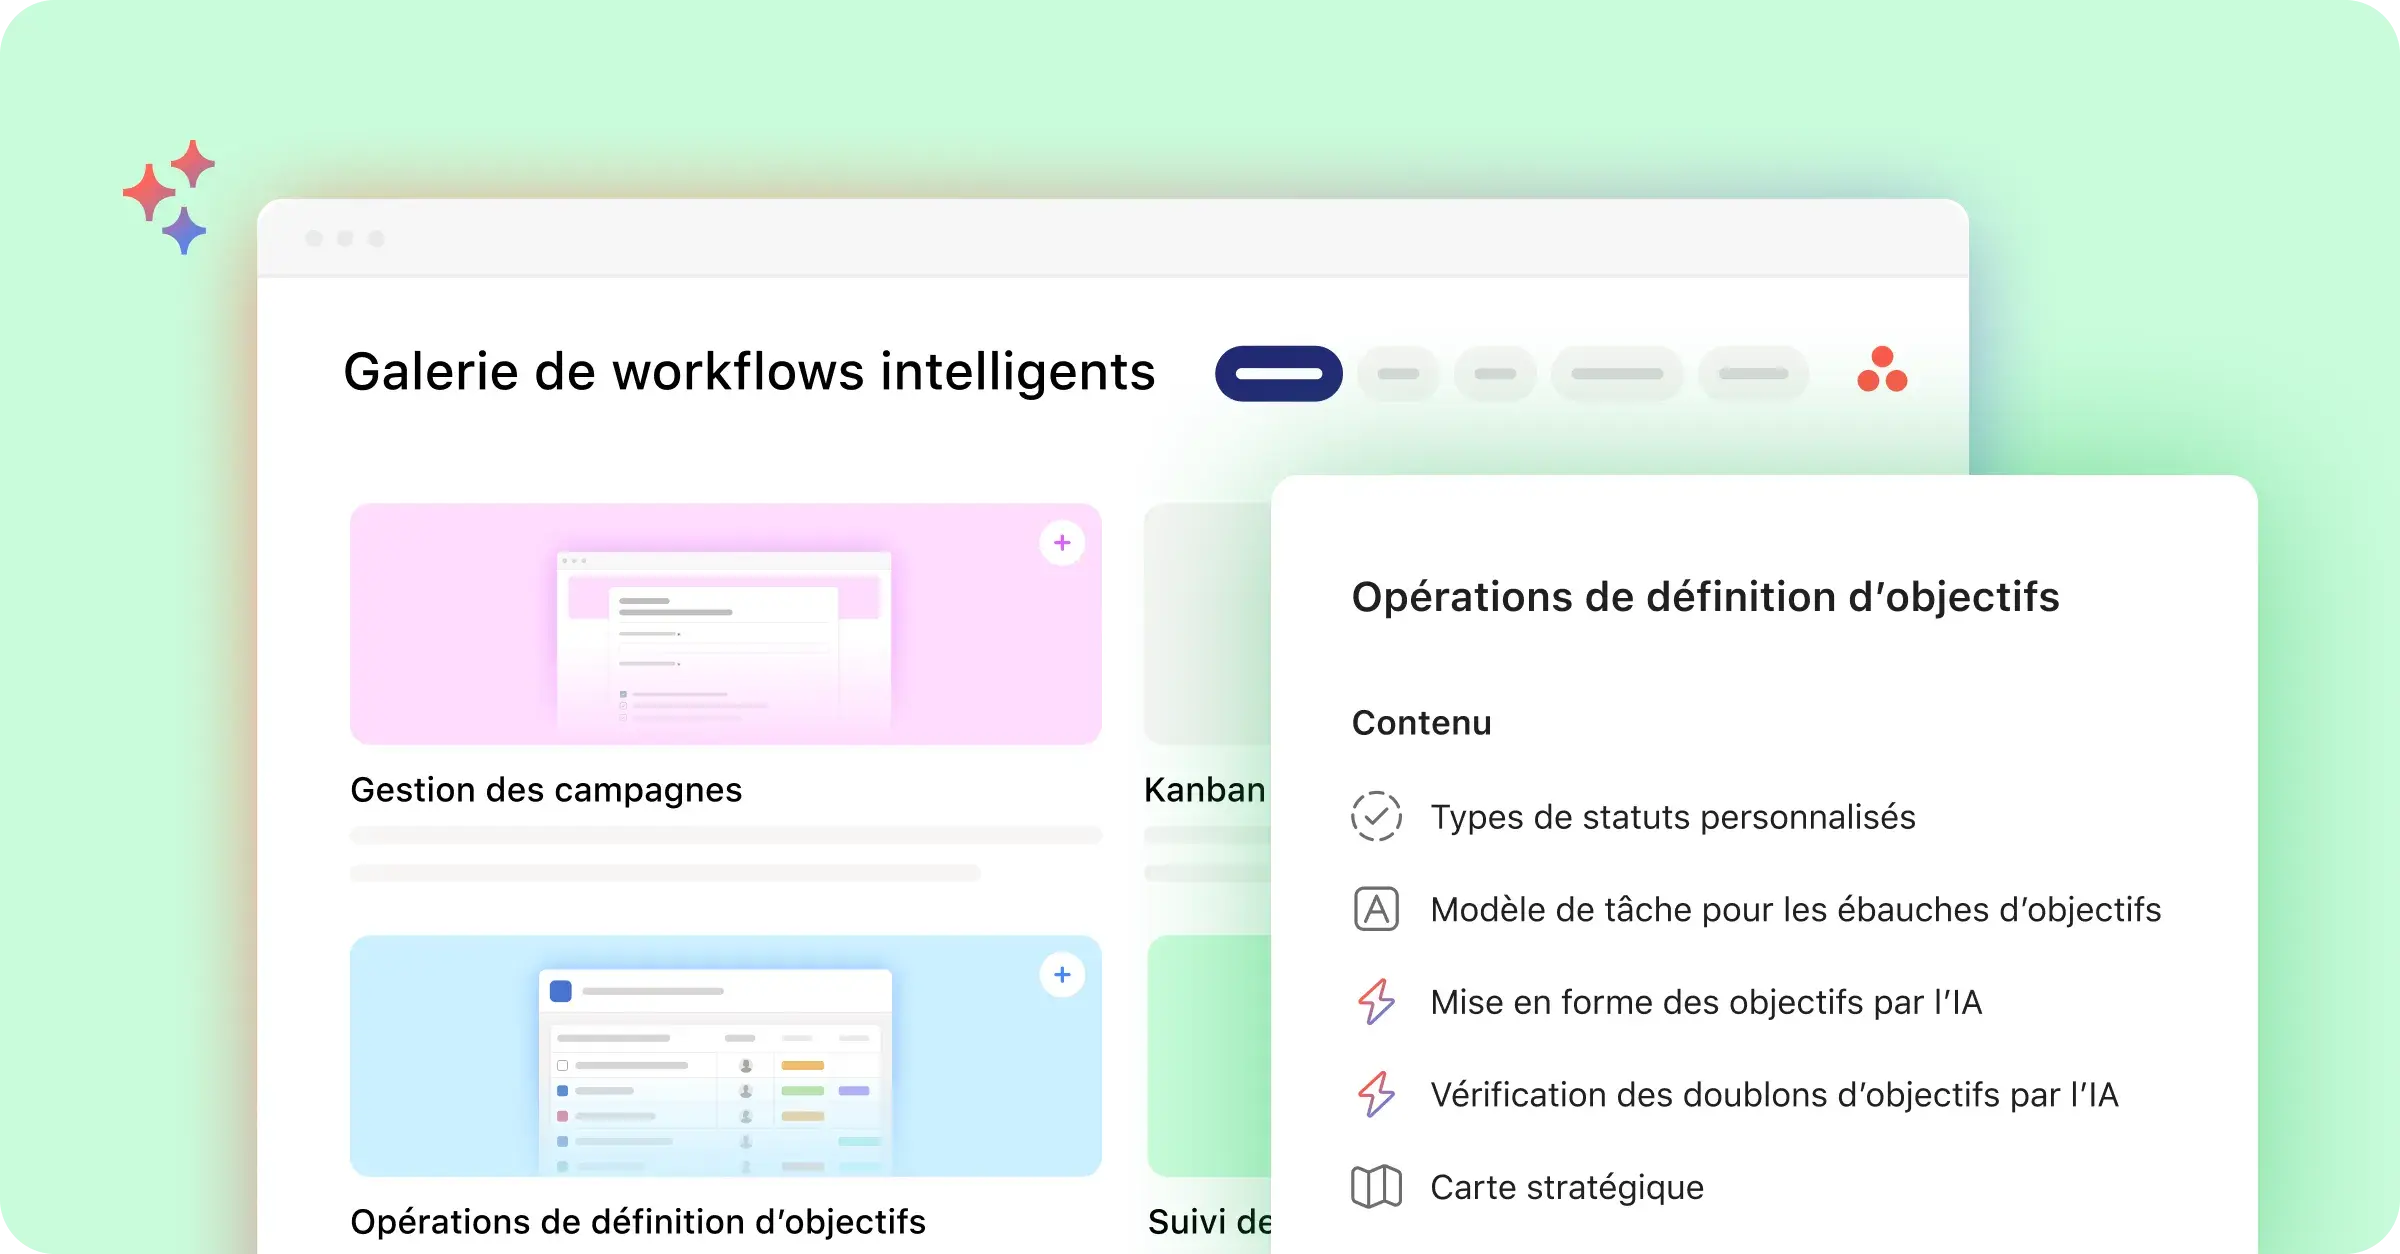Select the third, wider grey filter pill
This screenshot has height=1254, width=2400.
pos(1617,374)
